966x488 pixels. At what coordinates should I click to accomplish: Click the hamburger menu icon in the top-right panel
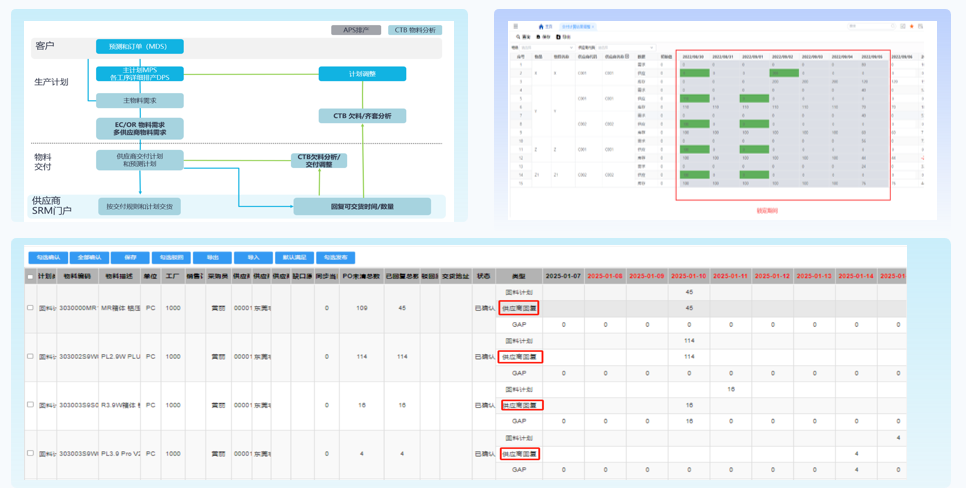516,26
